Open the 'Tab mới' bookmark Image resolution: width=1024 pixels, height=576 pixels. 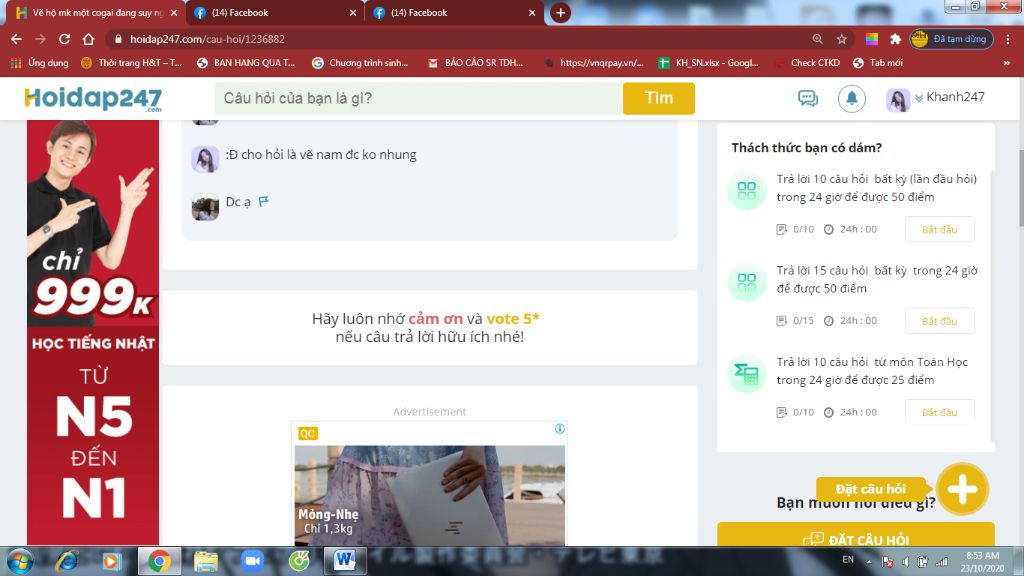[x=878, y=63]
